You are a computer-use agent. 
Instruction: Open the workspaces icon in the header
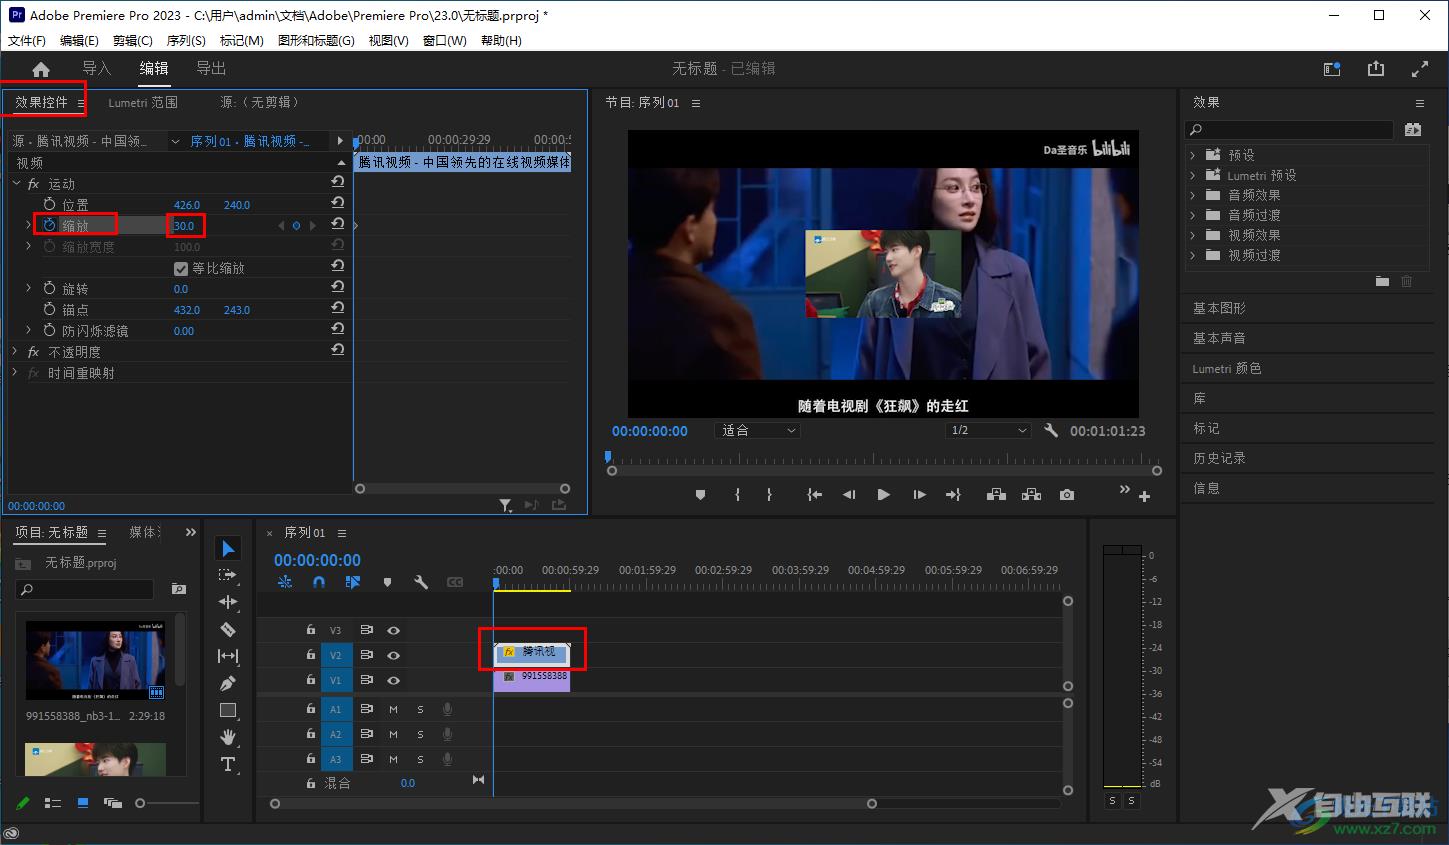[1332, 69]
